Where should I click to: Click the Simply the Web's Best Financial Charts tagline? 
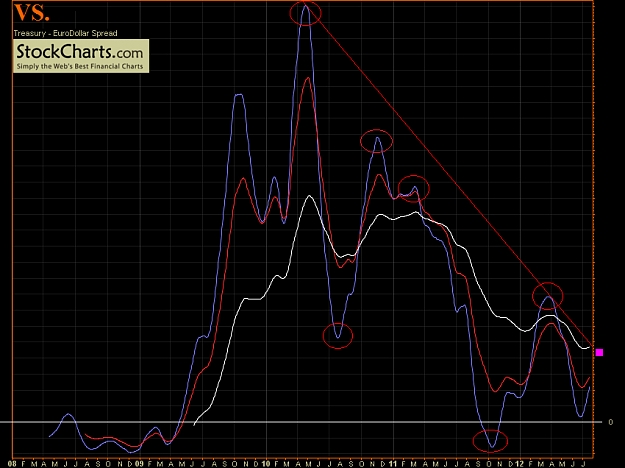(80, 66)
